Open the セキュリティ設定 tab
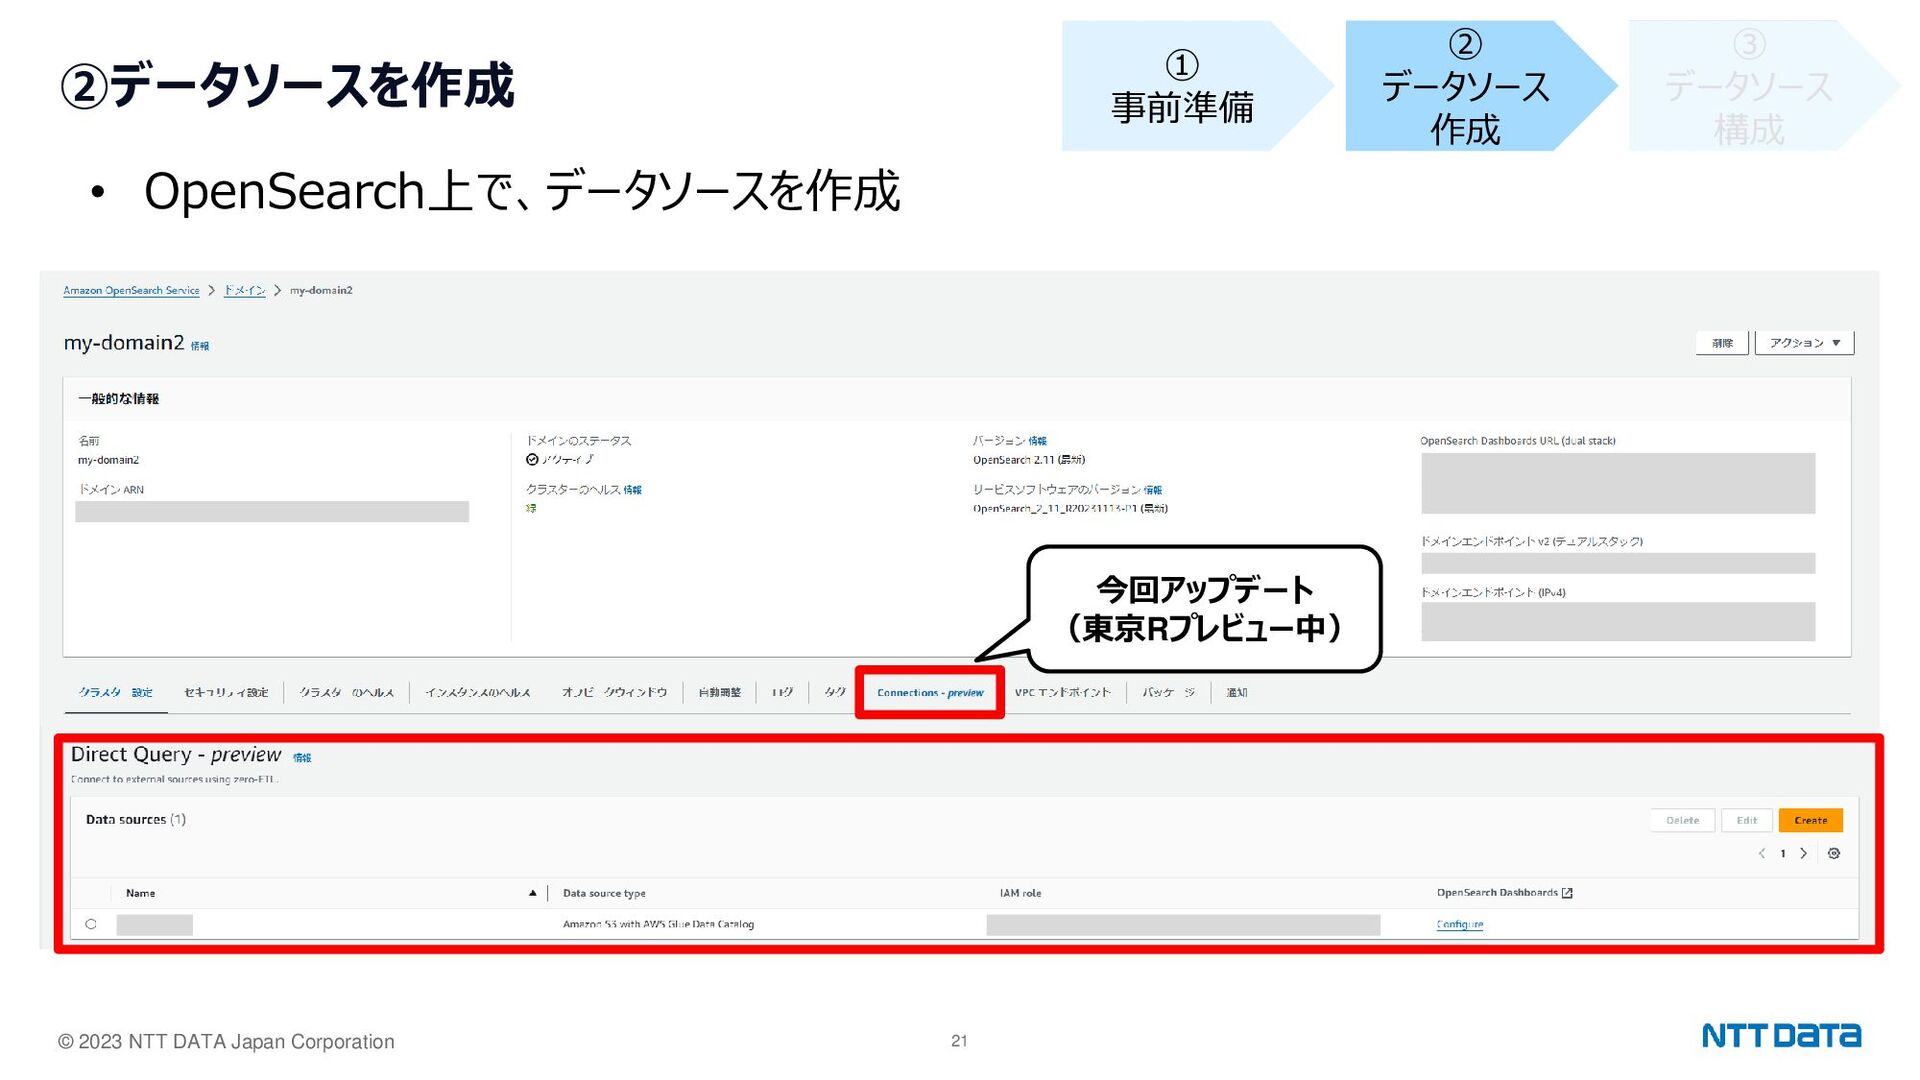 point(225,691)
